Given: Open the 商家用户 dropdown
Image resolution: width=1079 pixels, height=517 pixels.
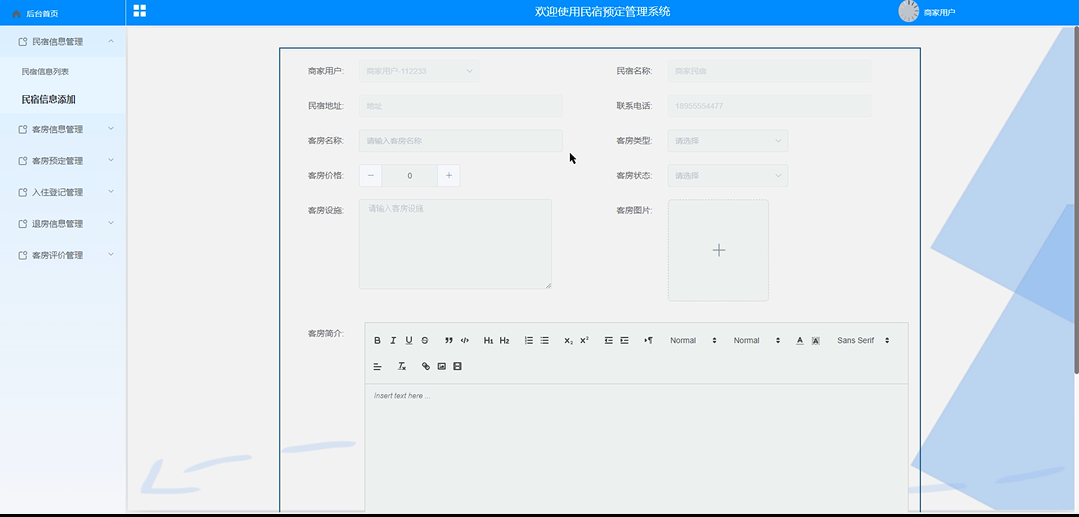Looking at the screenshot, I should [419, 71].
